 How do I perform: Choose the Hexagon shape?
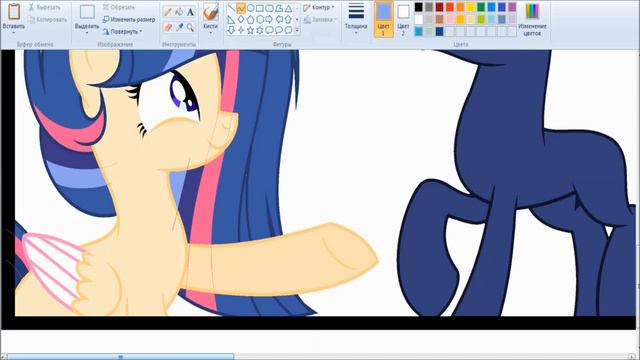coord(260,19)
